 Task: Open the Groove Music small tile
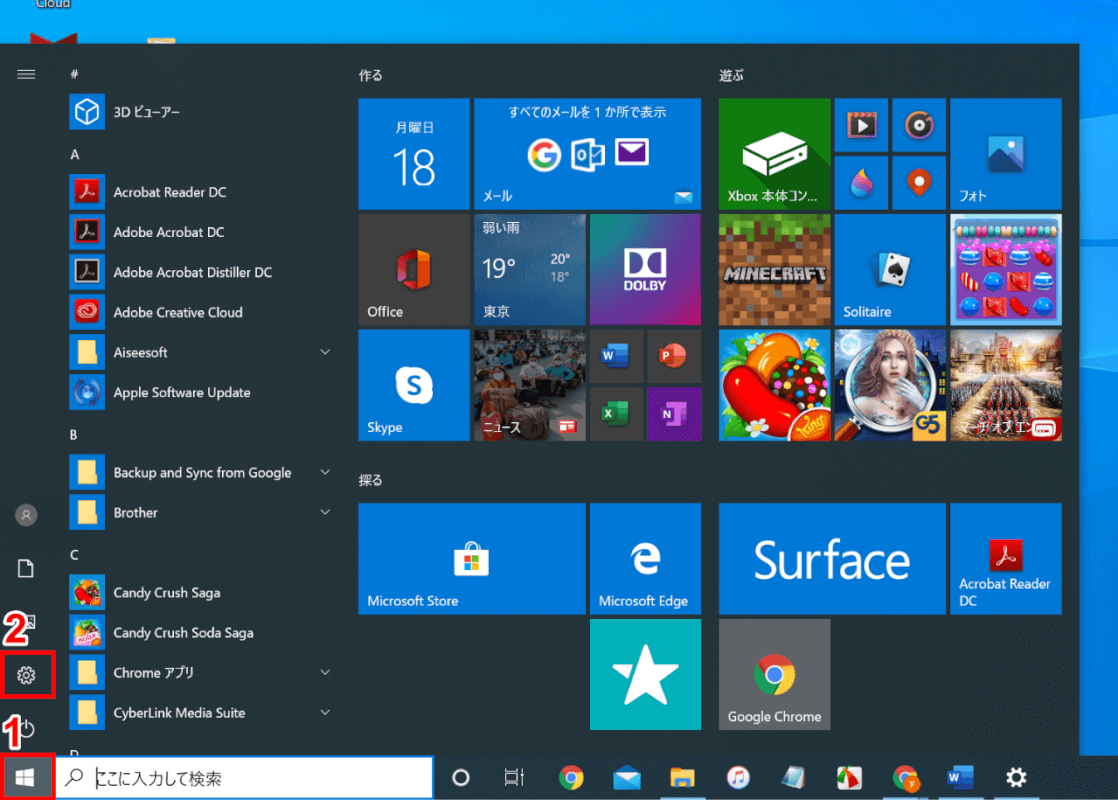coord(919,125)
